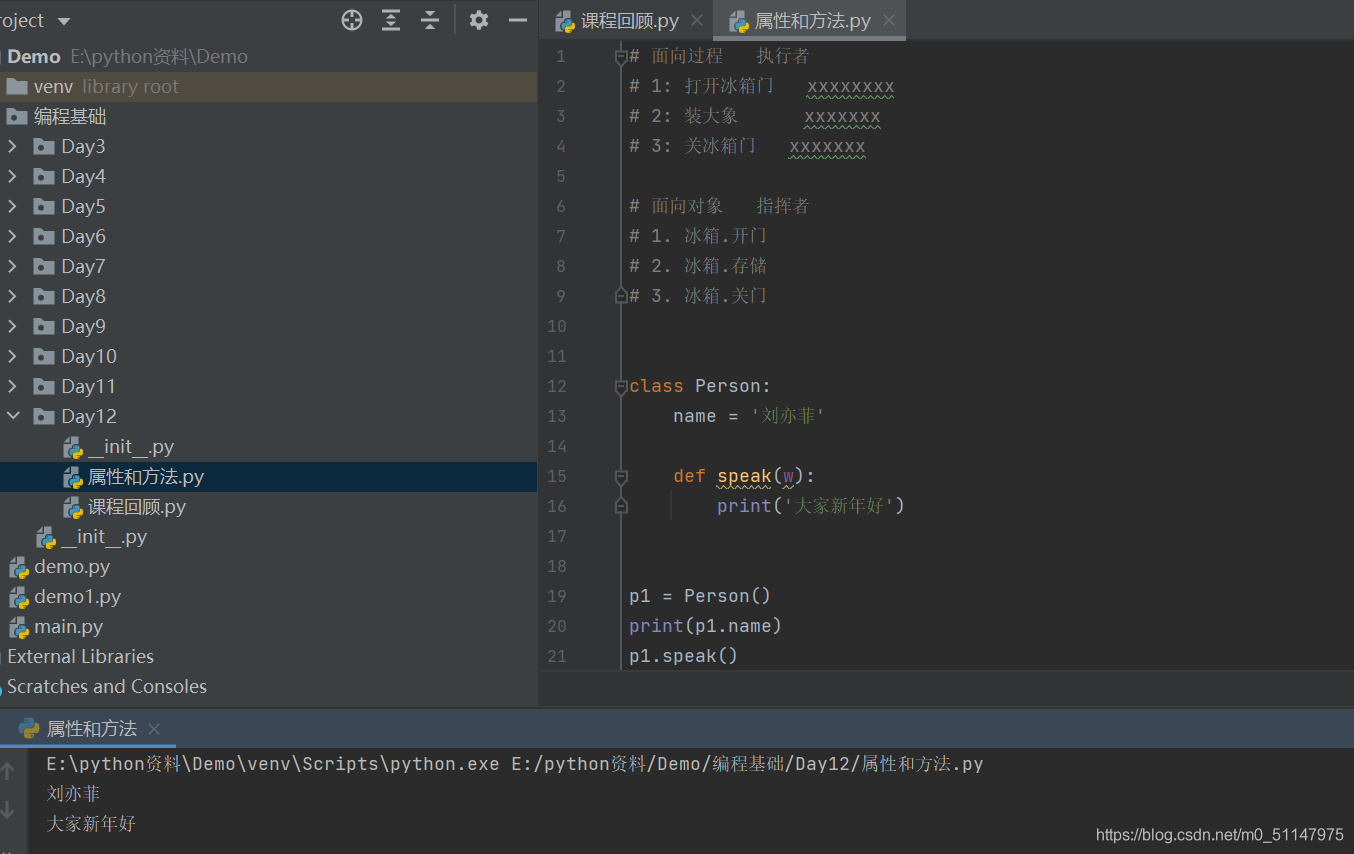1354x854 pixels.
Task: Select demo.py in the project tree
Action: pyautogui.click(x=268, y=567)
